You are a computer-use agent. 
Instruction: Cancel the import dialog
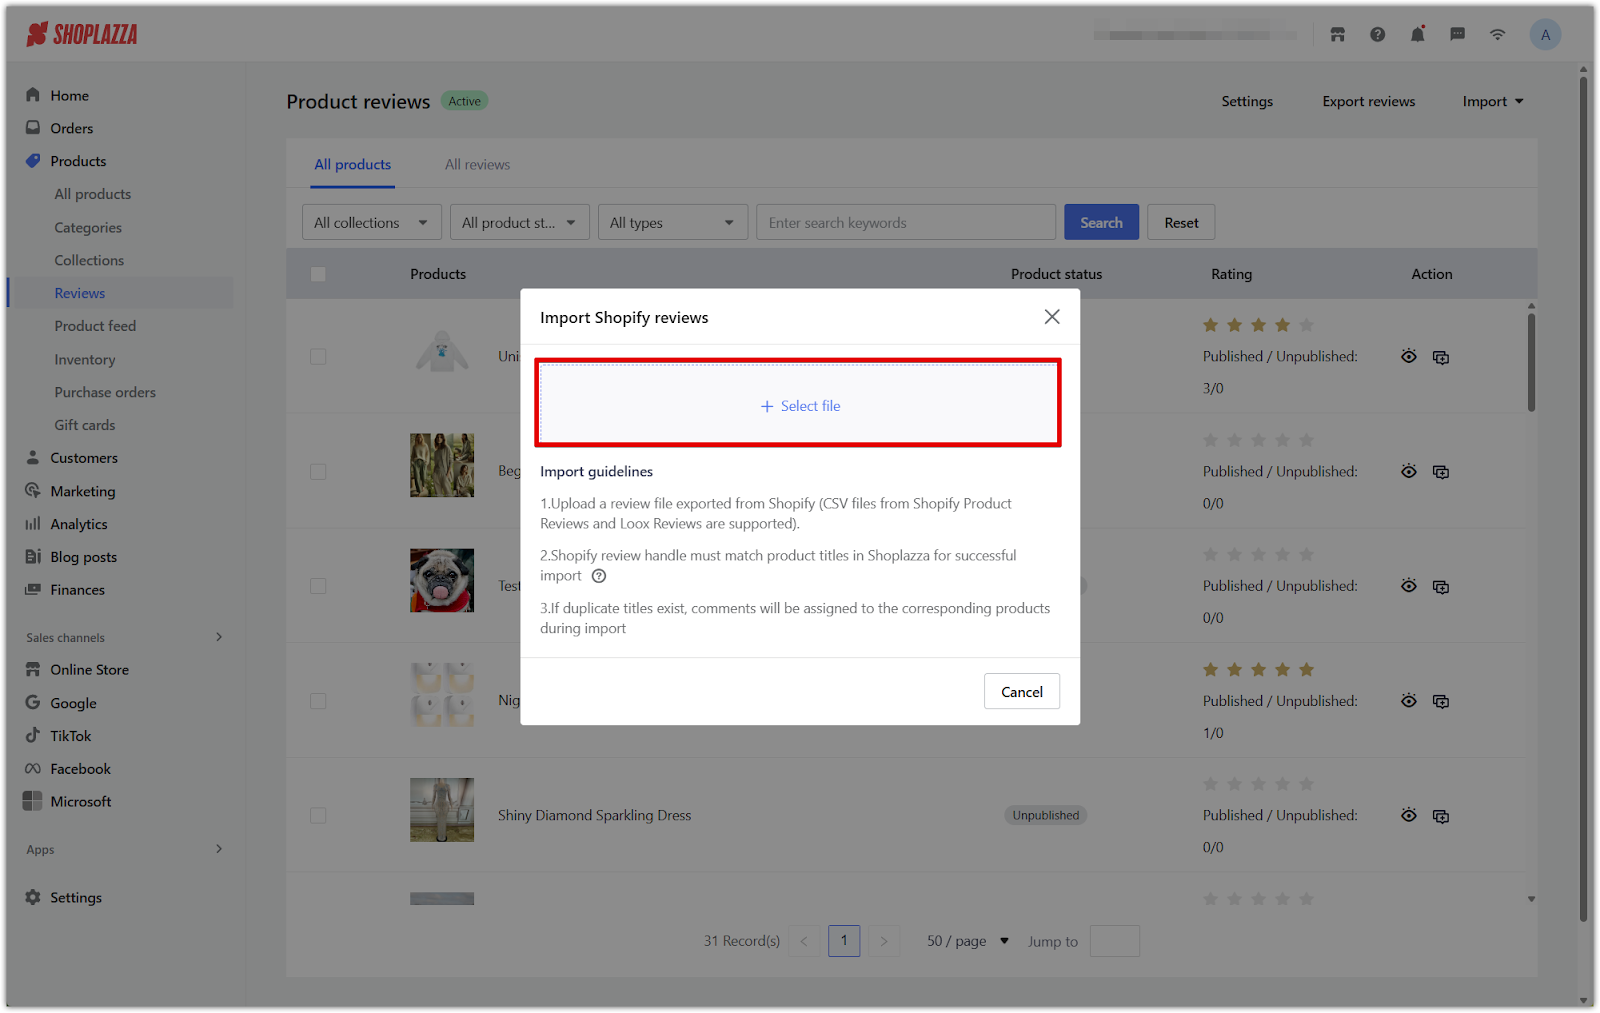pyautogui.click(x=1022, y=692)
